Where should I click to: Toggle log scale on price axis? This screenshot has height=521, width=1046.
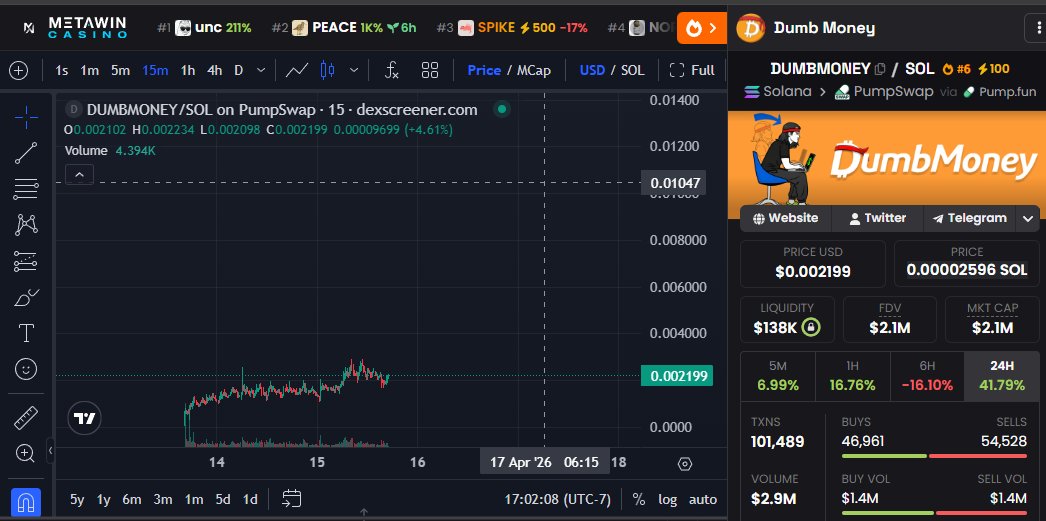tap(667, 499)
